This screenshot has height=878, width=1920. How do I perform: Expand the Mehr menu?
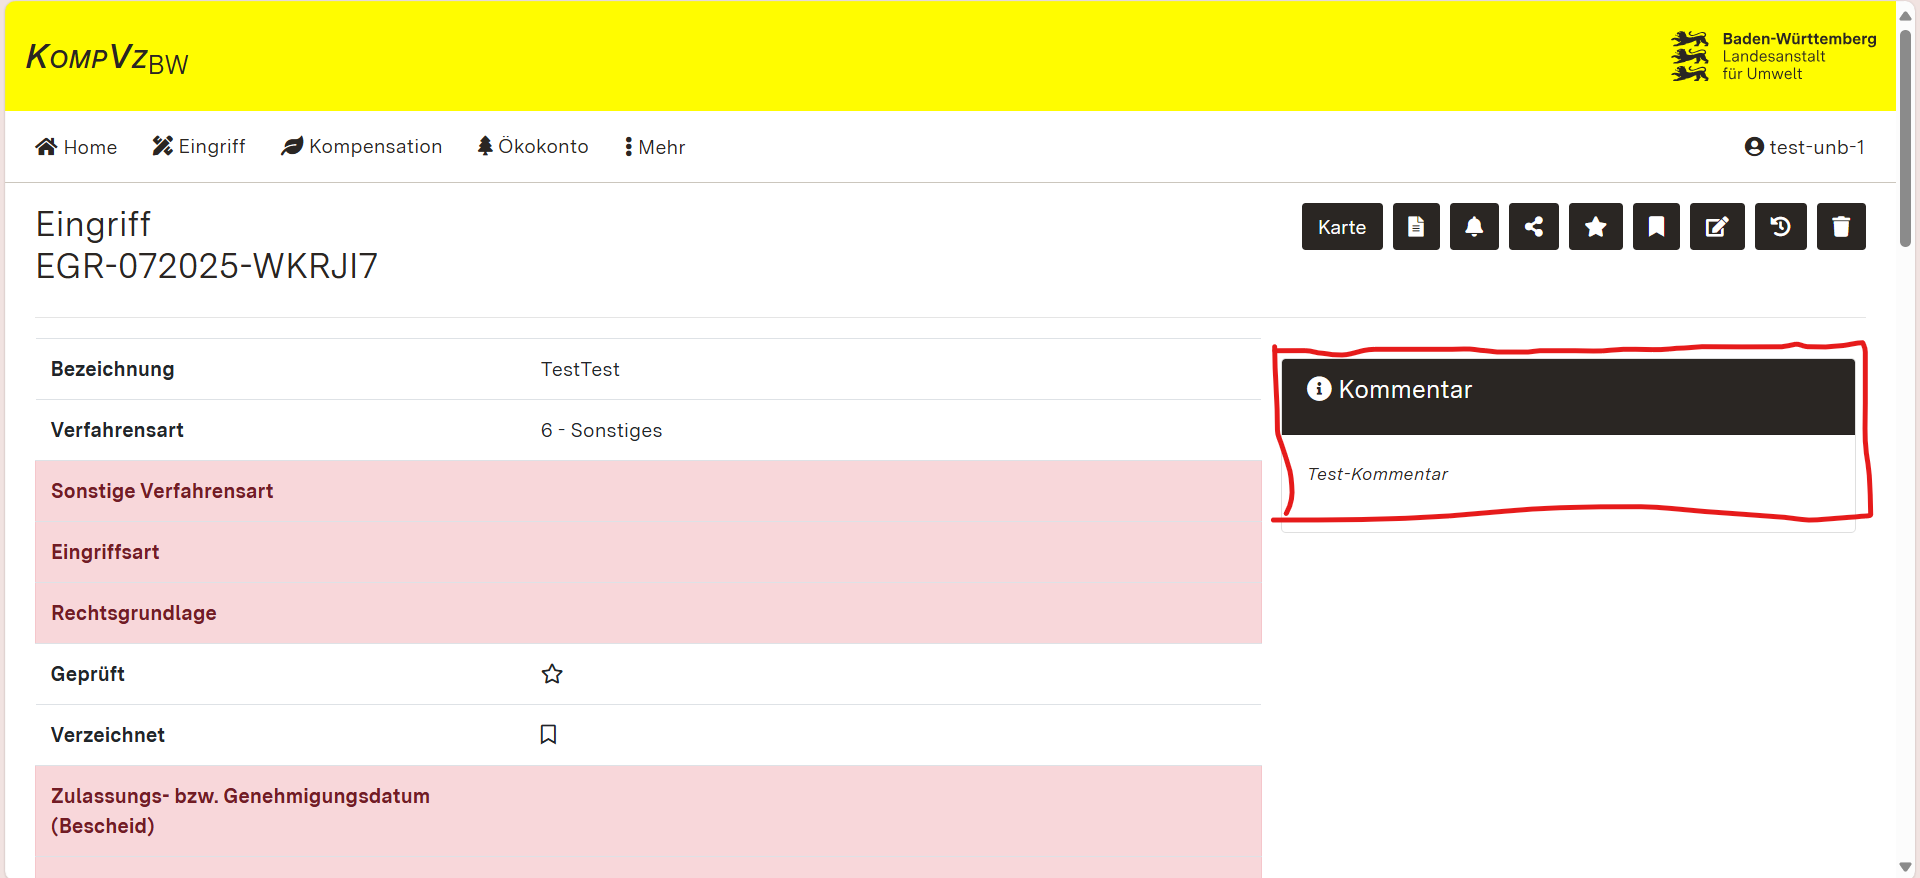coord(655,147)
